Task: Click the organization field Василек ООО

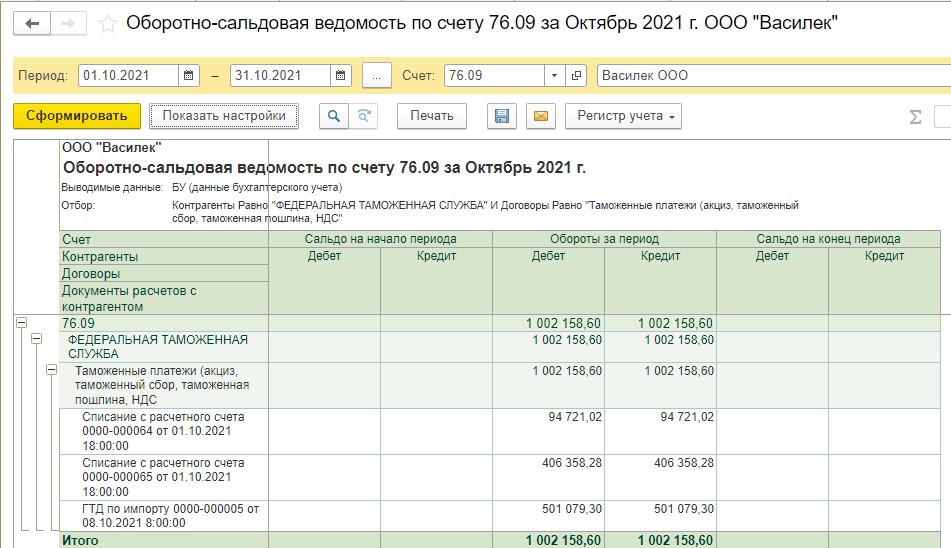Action: tap(774, 76)
